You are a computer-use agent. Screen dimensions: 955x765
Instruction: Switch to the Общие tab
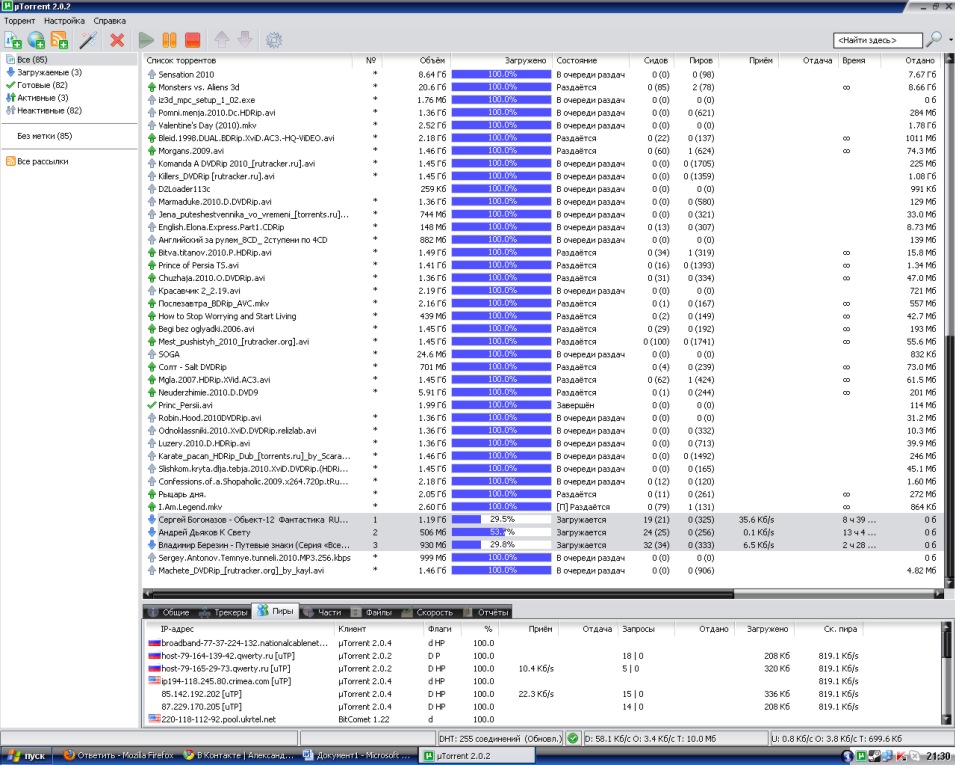point(169,612)
